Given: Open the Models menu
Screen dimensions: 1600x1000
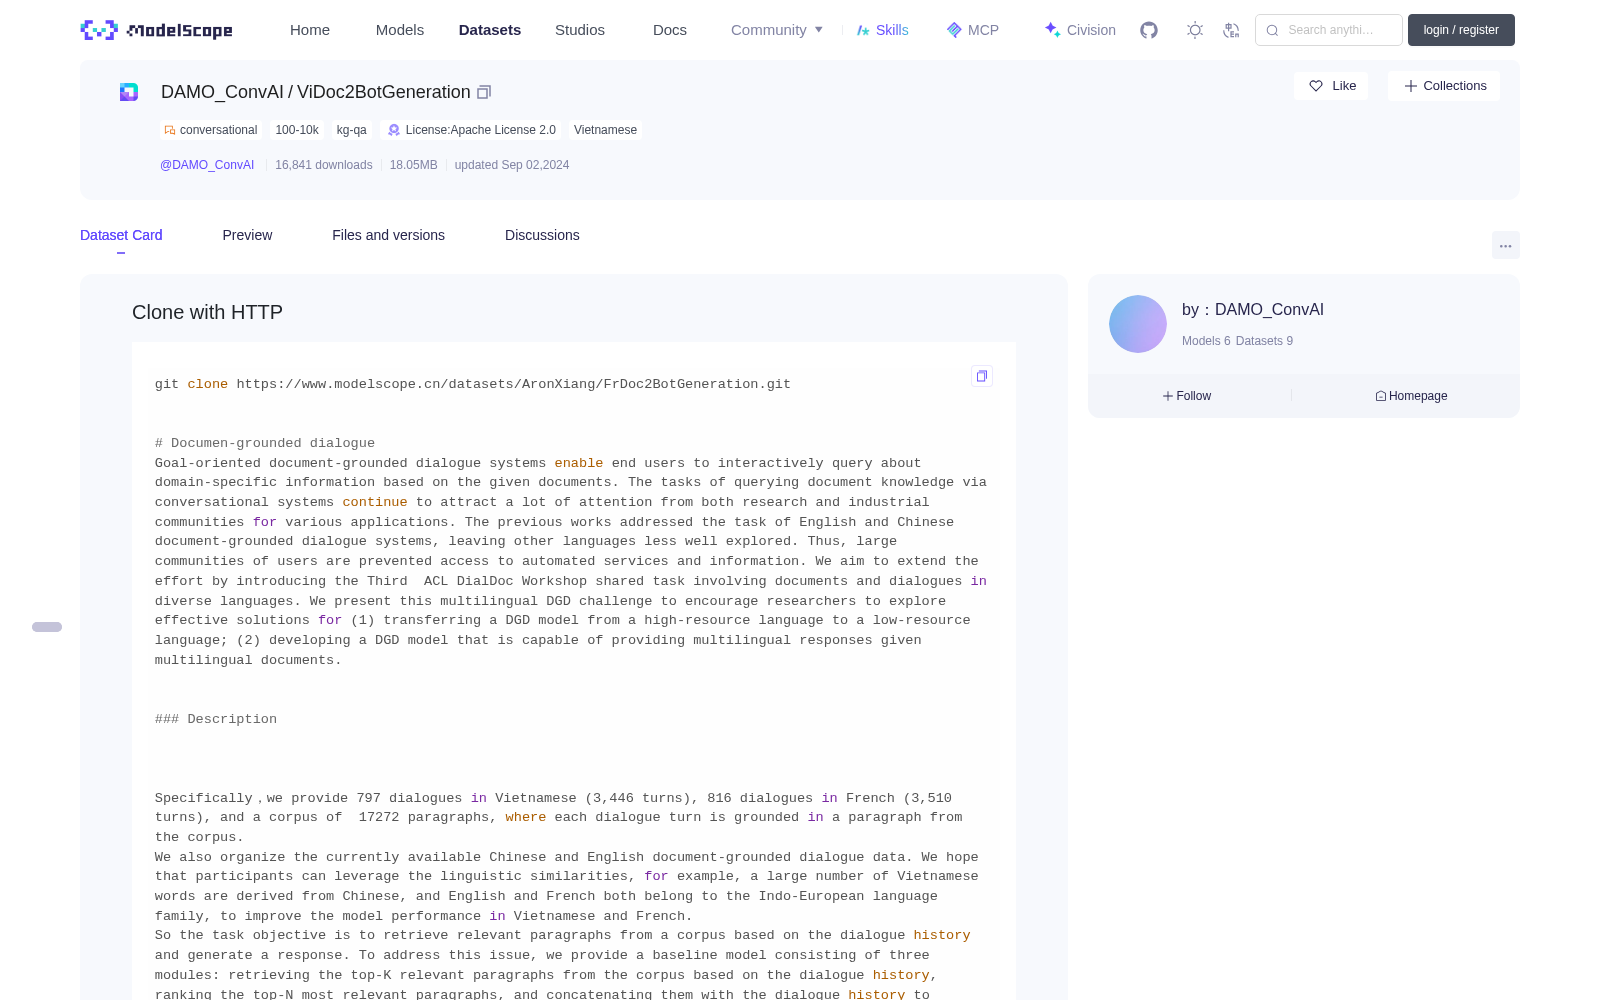Looking at the screenshot, I should pyautogui.click(x=400, y=30).
